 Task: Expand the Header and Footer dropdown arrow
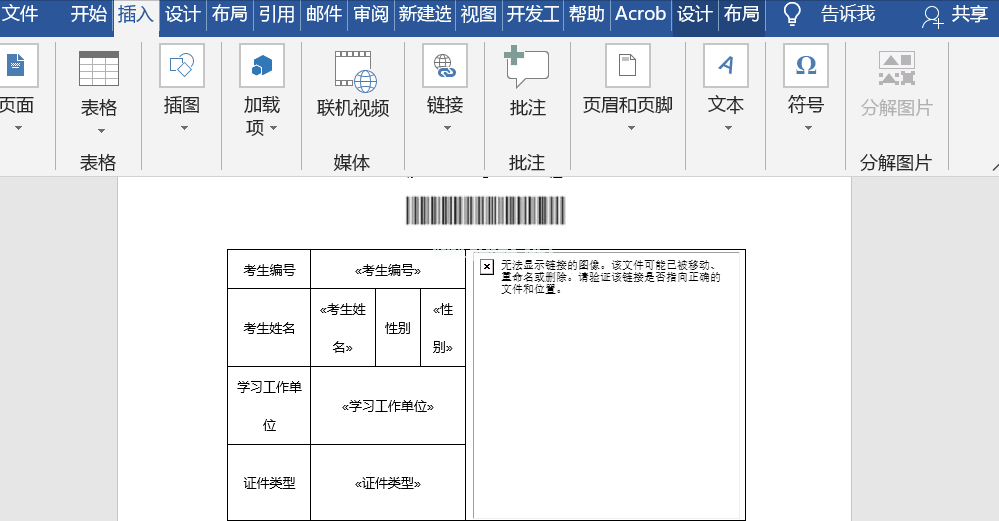[x=628, y=128]
